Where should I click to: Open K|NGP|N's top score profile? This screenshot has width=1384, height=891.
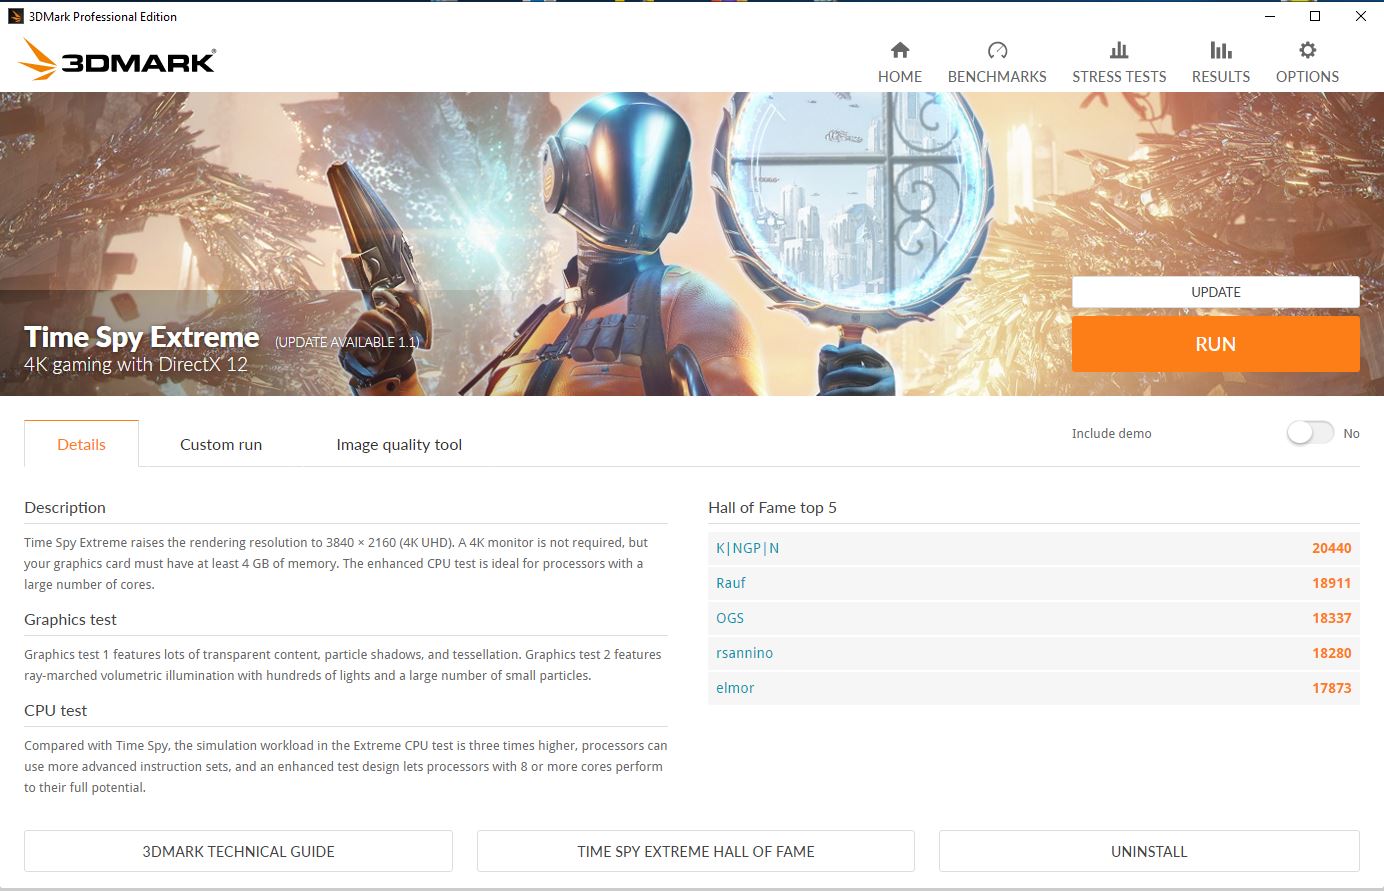746,548
